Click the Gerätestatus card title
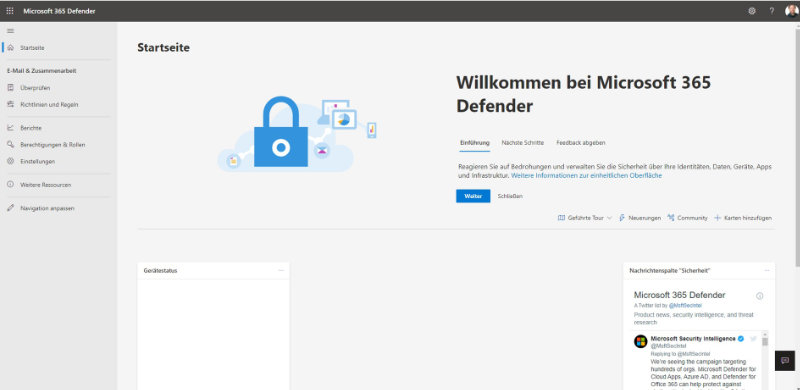The image size is (800, 390). 160,271
